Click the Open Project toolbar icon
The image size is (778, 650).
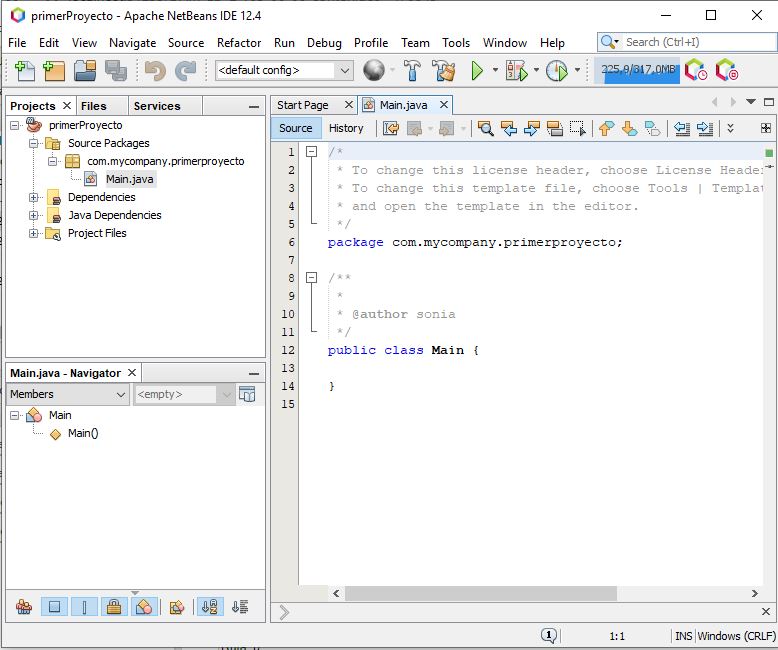coord(85,70)
